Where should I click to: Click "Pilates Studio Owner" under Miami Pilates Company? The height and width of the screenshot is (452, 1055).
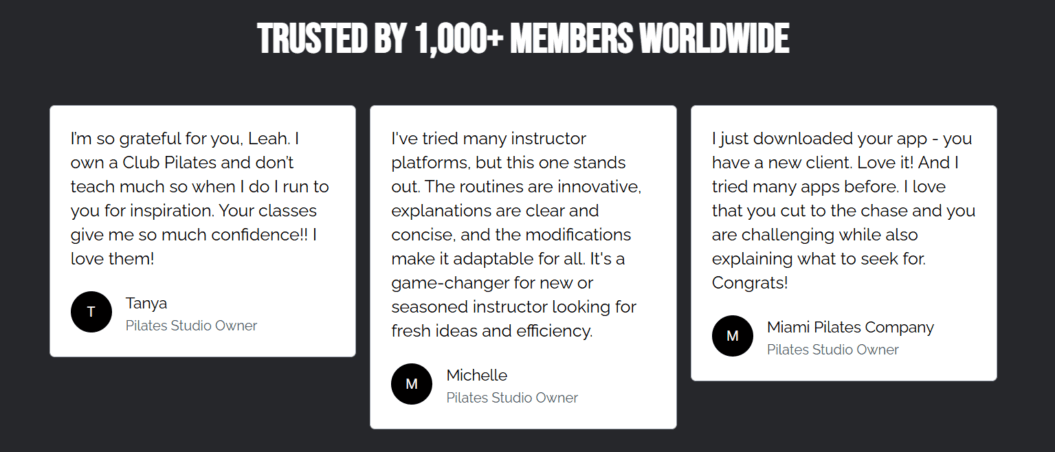[x=833, y=350]
